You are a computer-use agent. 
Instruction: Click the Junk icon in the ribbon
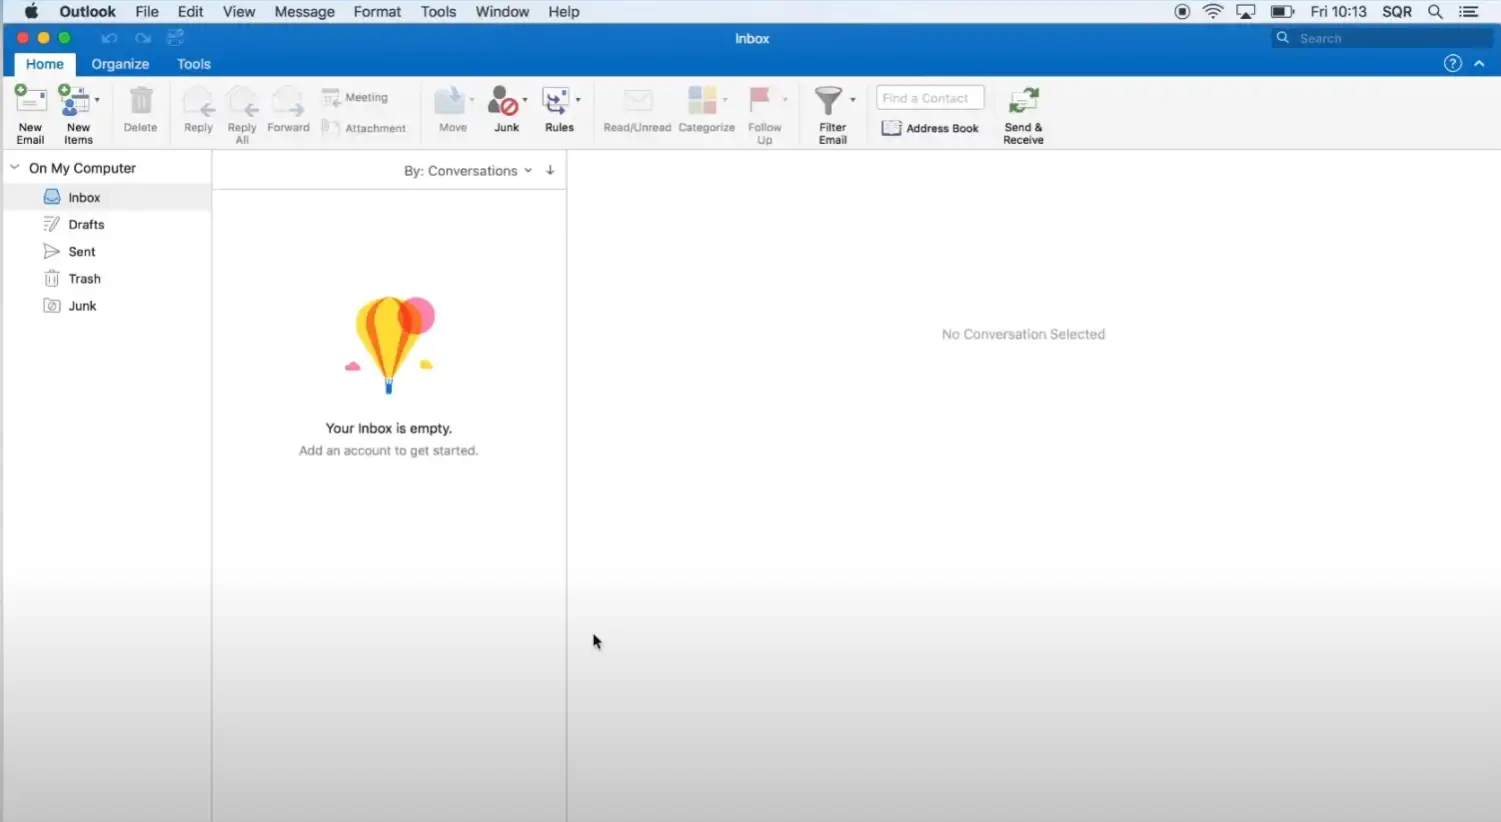504,103
